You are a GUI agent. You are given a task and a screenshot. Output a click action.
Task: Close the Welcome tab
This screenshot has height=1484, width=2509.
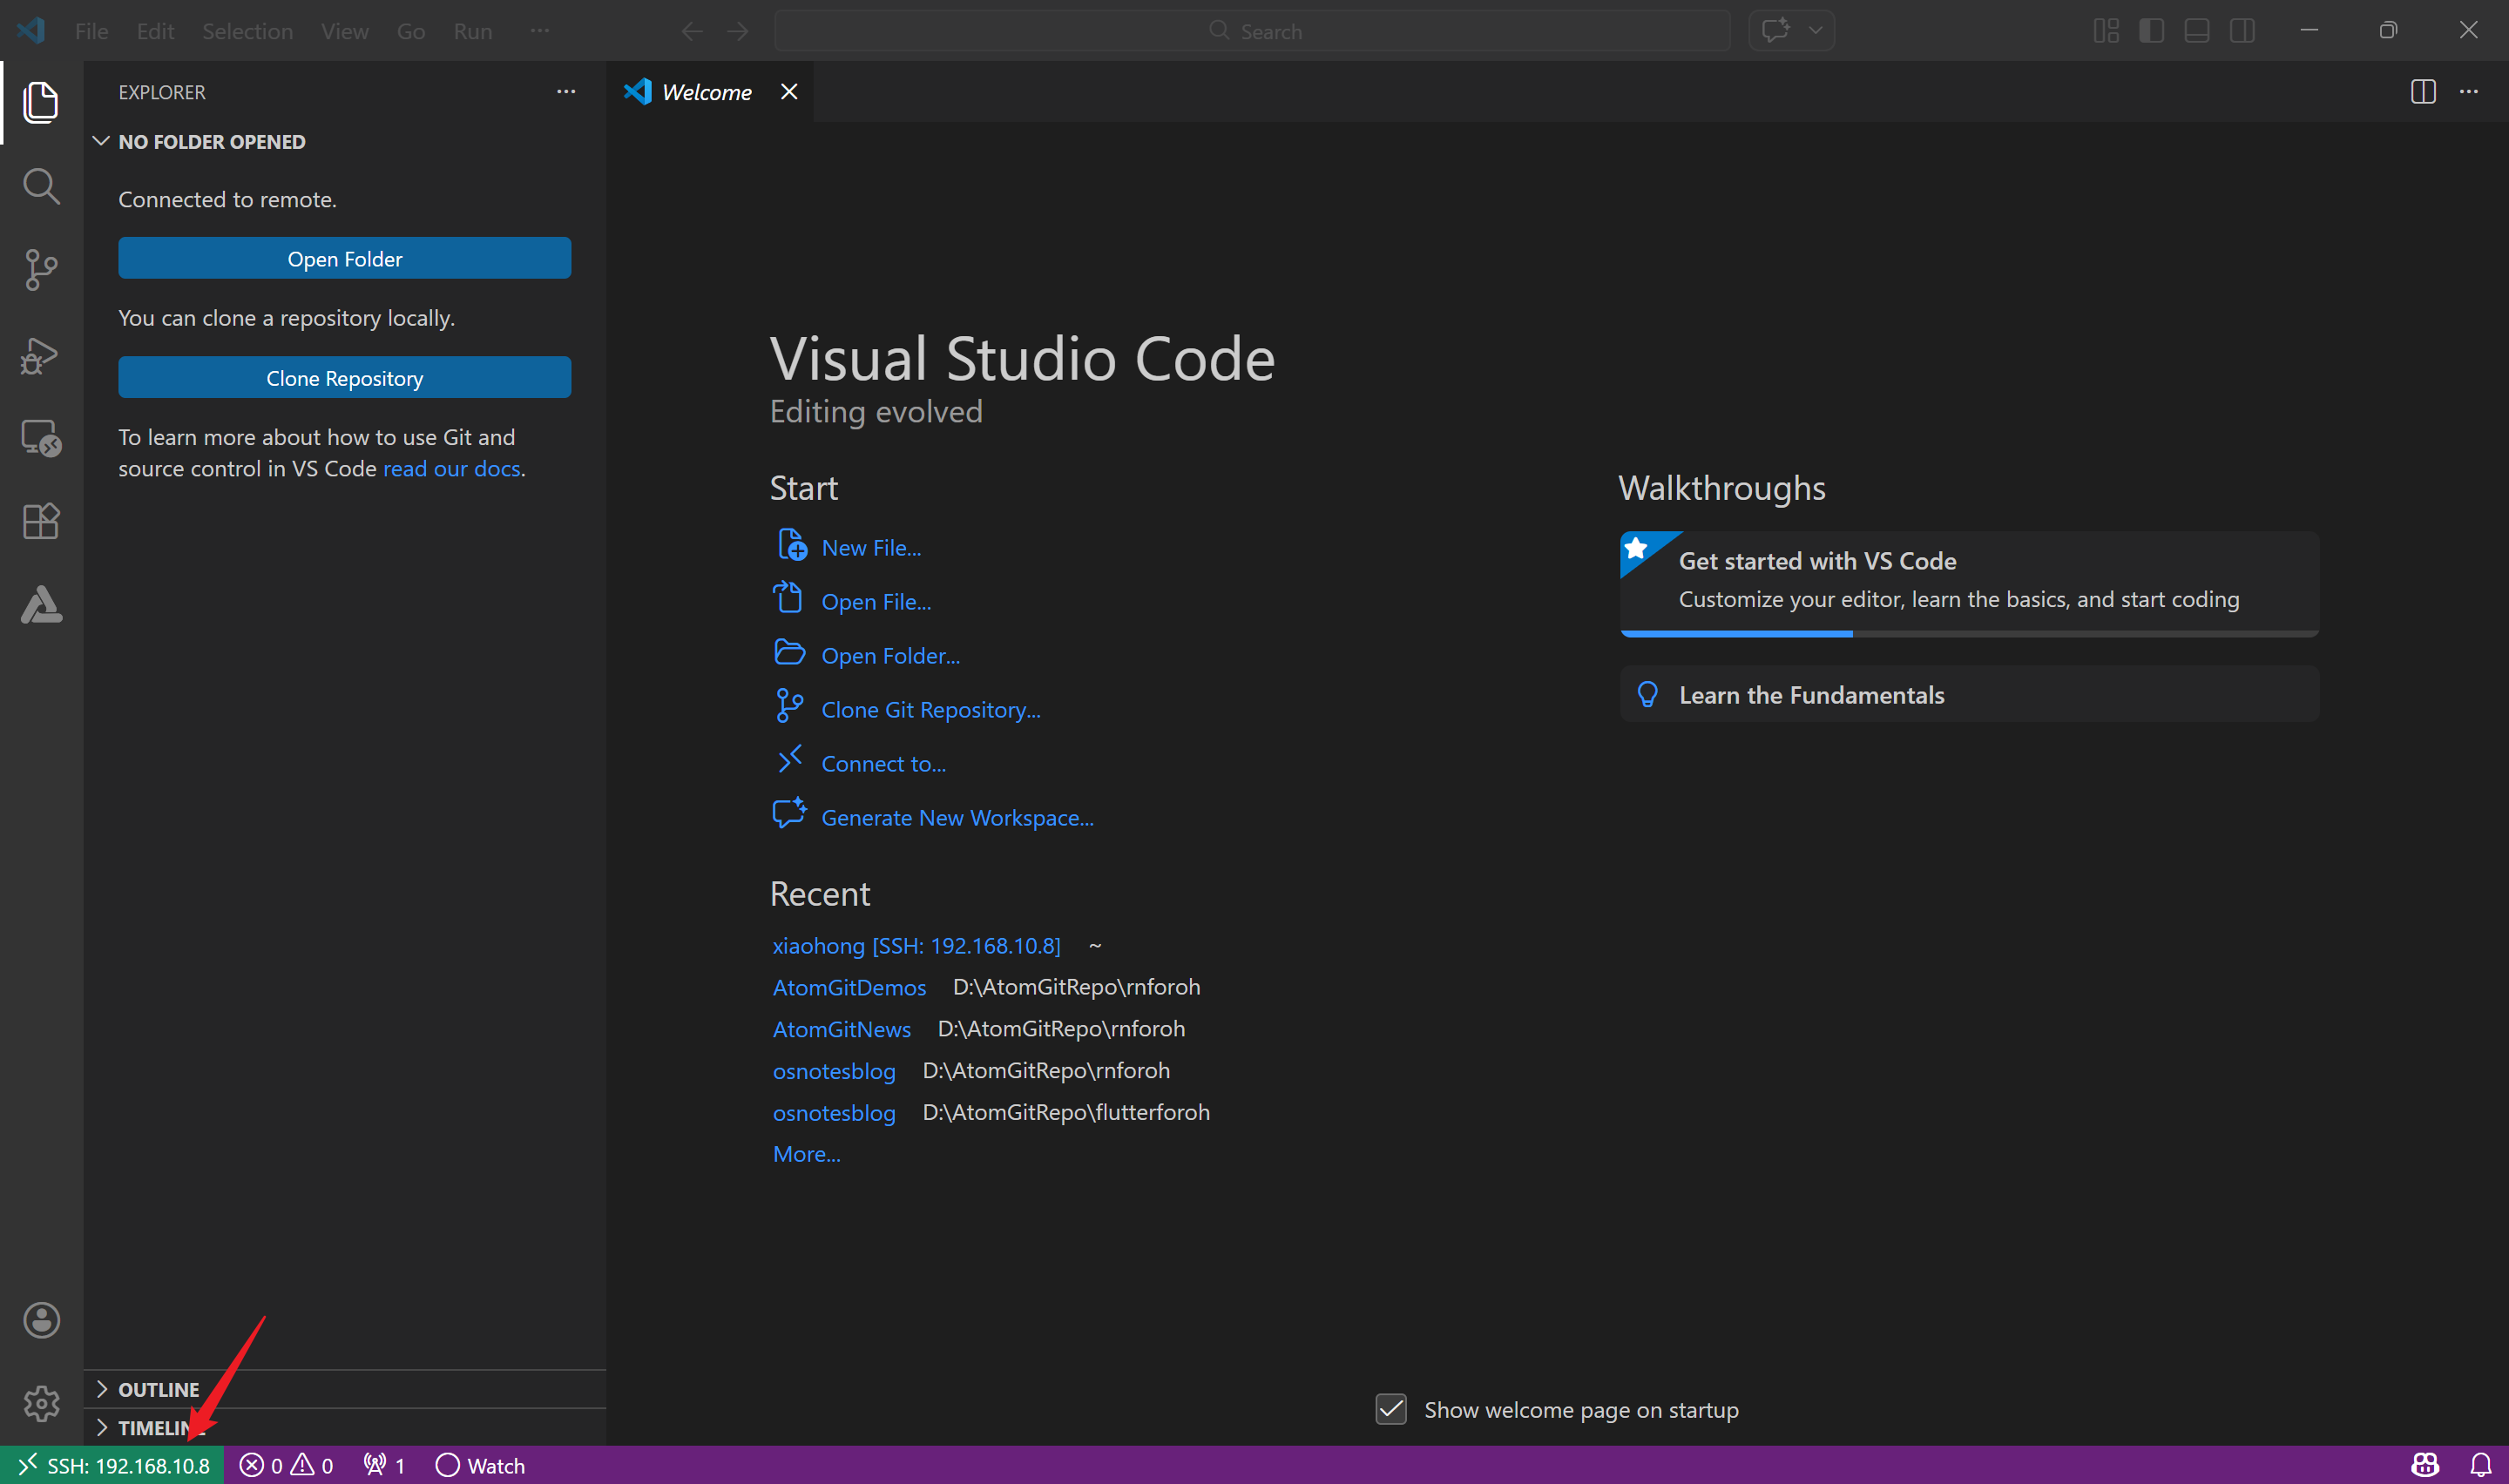point(789,92)
